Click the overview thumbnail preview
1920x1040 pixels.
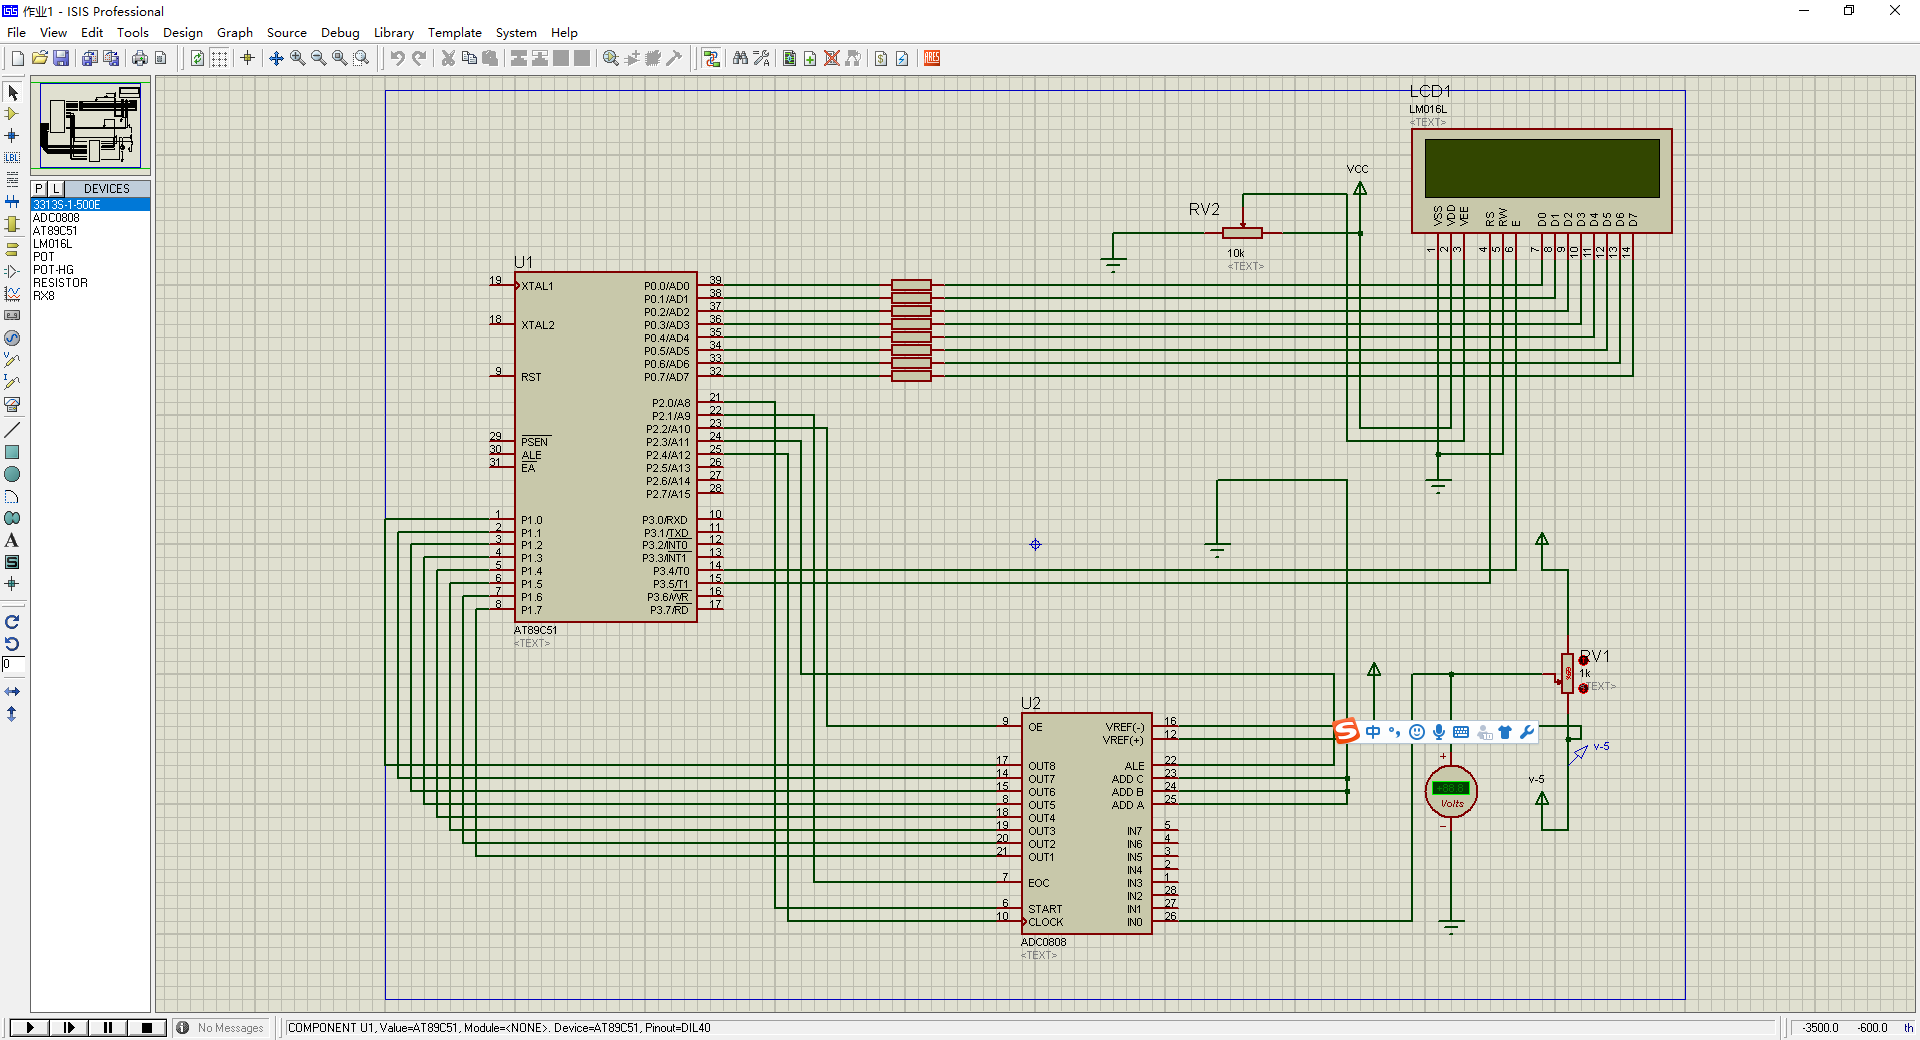[x=90, y=125]
